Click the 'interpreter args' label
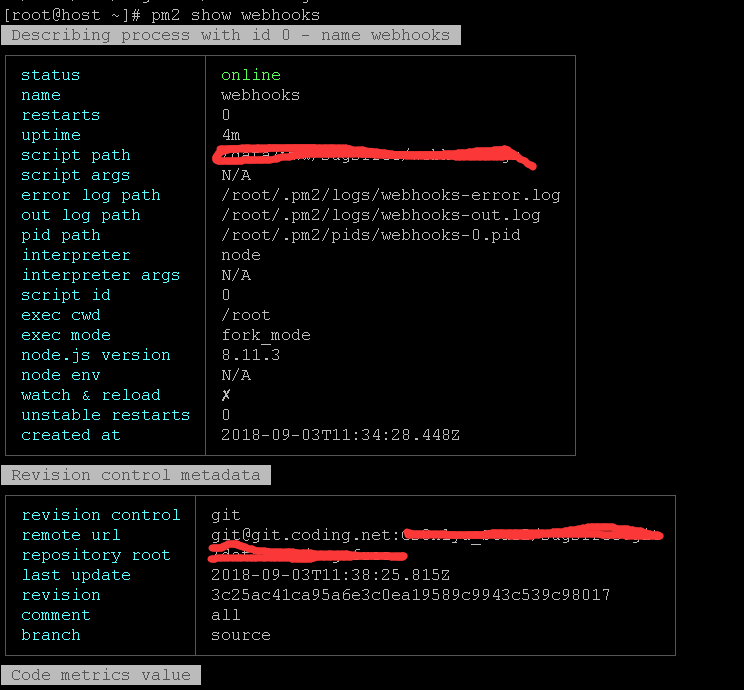This screenshot has height=690, width=744. coord(100,275)
